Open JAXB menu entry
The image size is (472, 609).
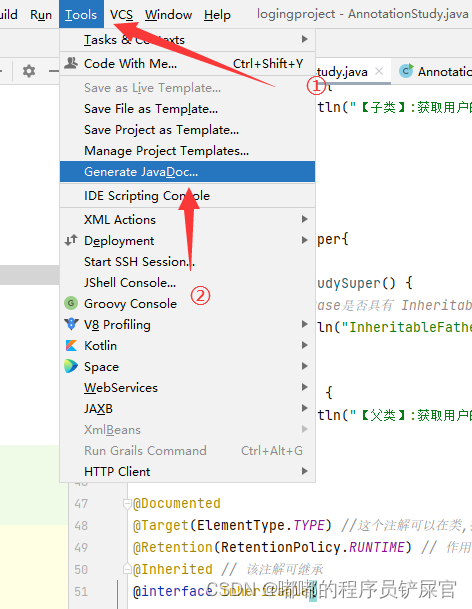pos(187,408)
